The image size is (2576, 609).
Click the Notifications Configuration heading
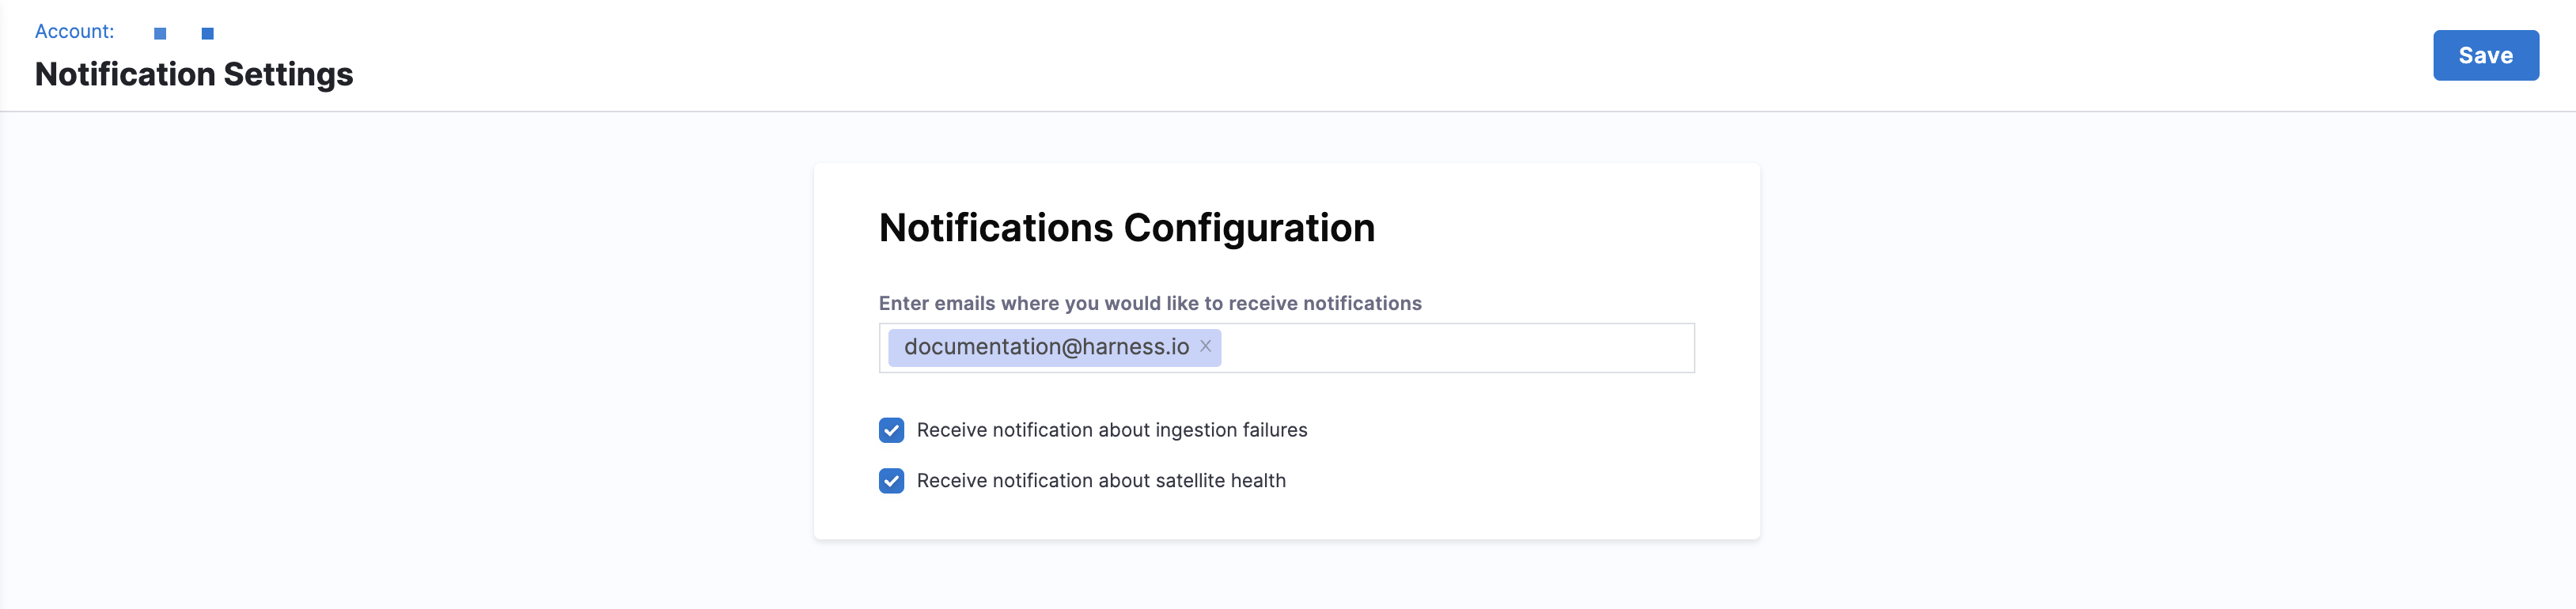(x=1126, y=228)
